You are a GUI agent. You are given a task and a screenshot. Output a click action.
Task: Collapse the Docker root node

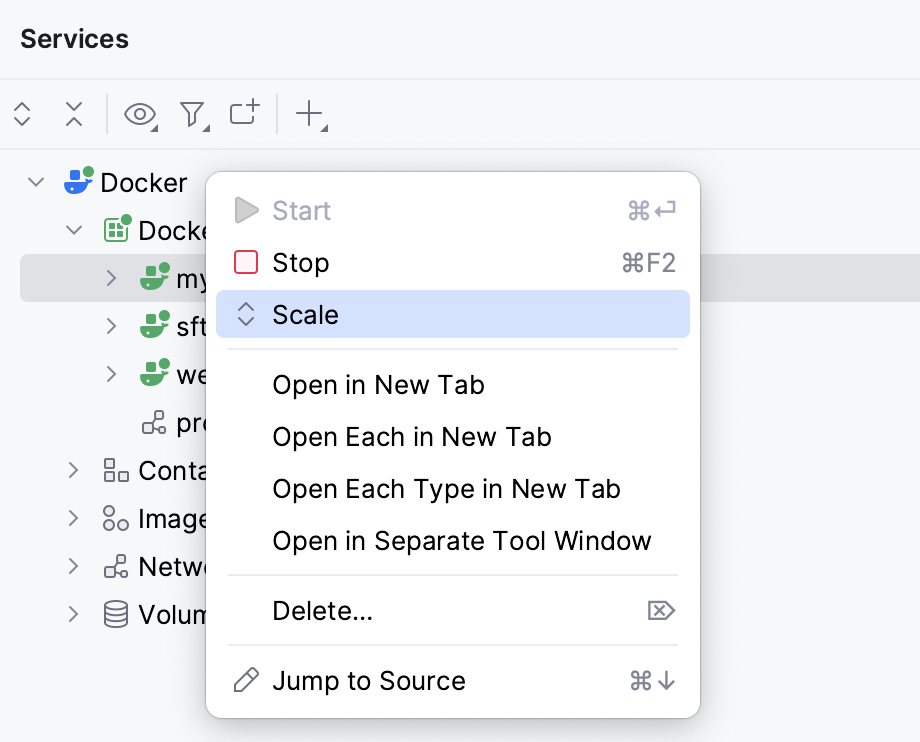click(x=36, y=182)
